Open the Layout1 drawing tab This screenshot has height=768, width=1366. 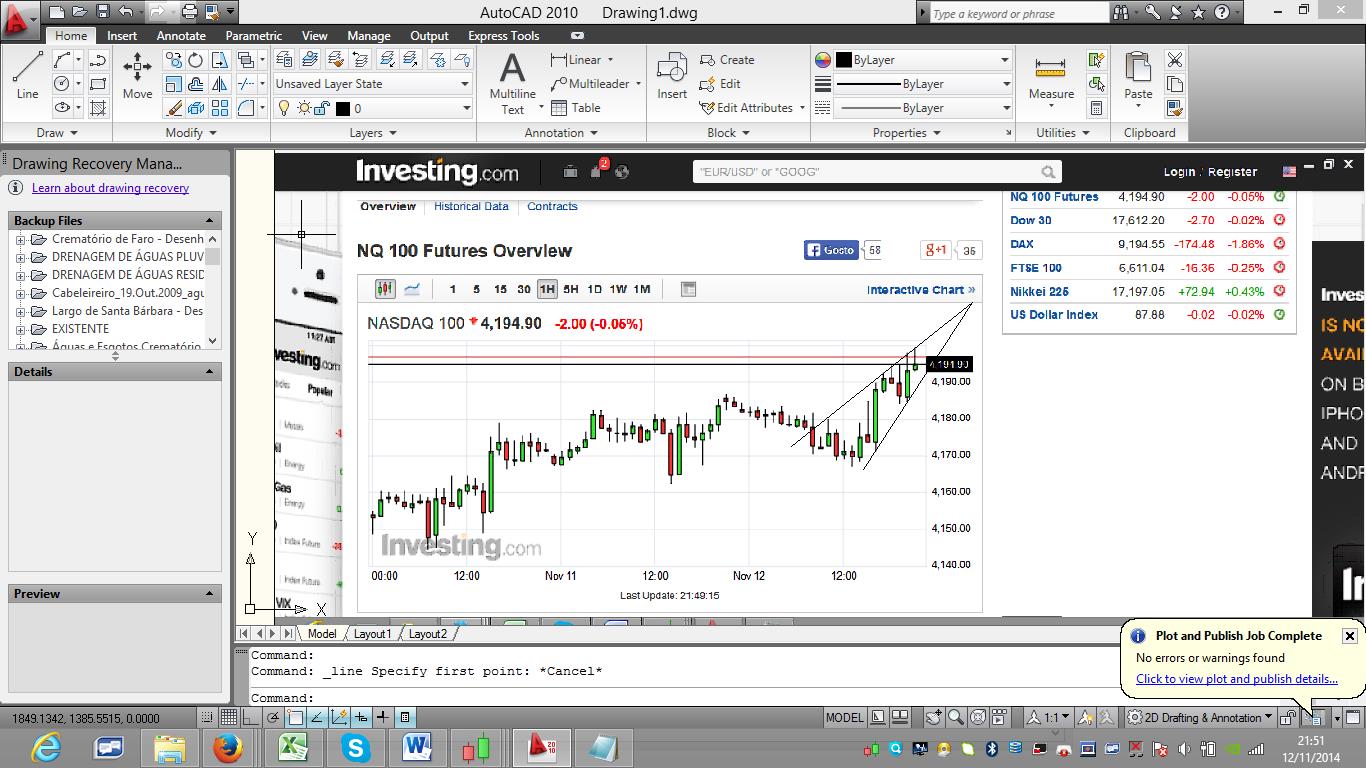[372, 633]
